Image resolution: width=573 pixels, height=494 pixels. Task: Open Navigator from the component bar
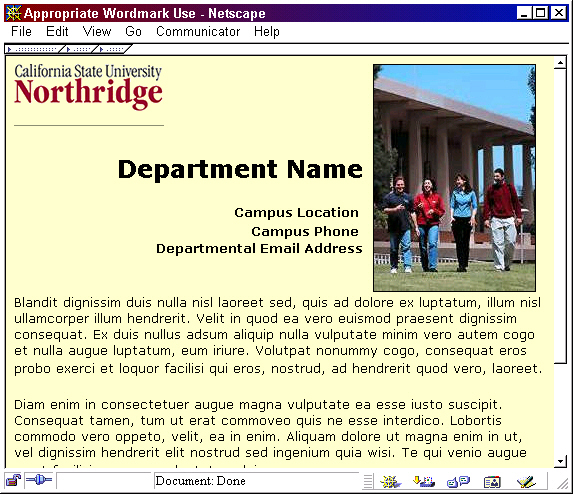pyautogui.click(x=390, y=482)
